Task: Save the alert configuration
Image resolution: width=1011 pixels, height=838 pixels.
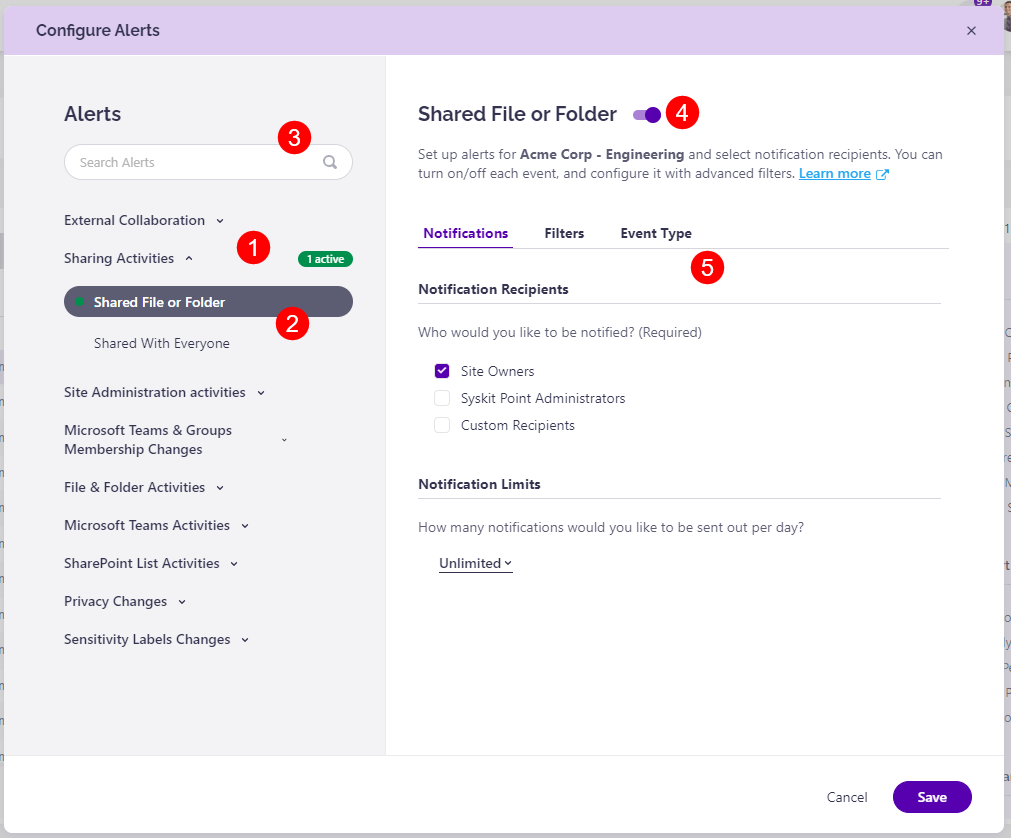Action: [x=931, y=797]
